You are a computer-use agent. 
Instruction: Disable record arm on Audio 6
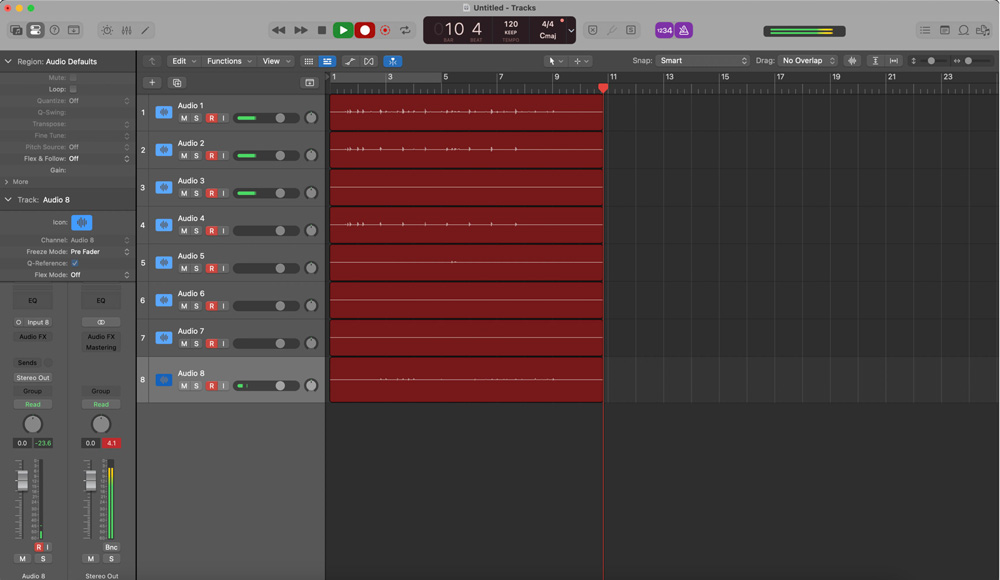click(211, 306)
